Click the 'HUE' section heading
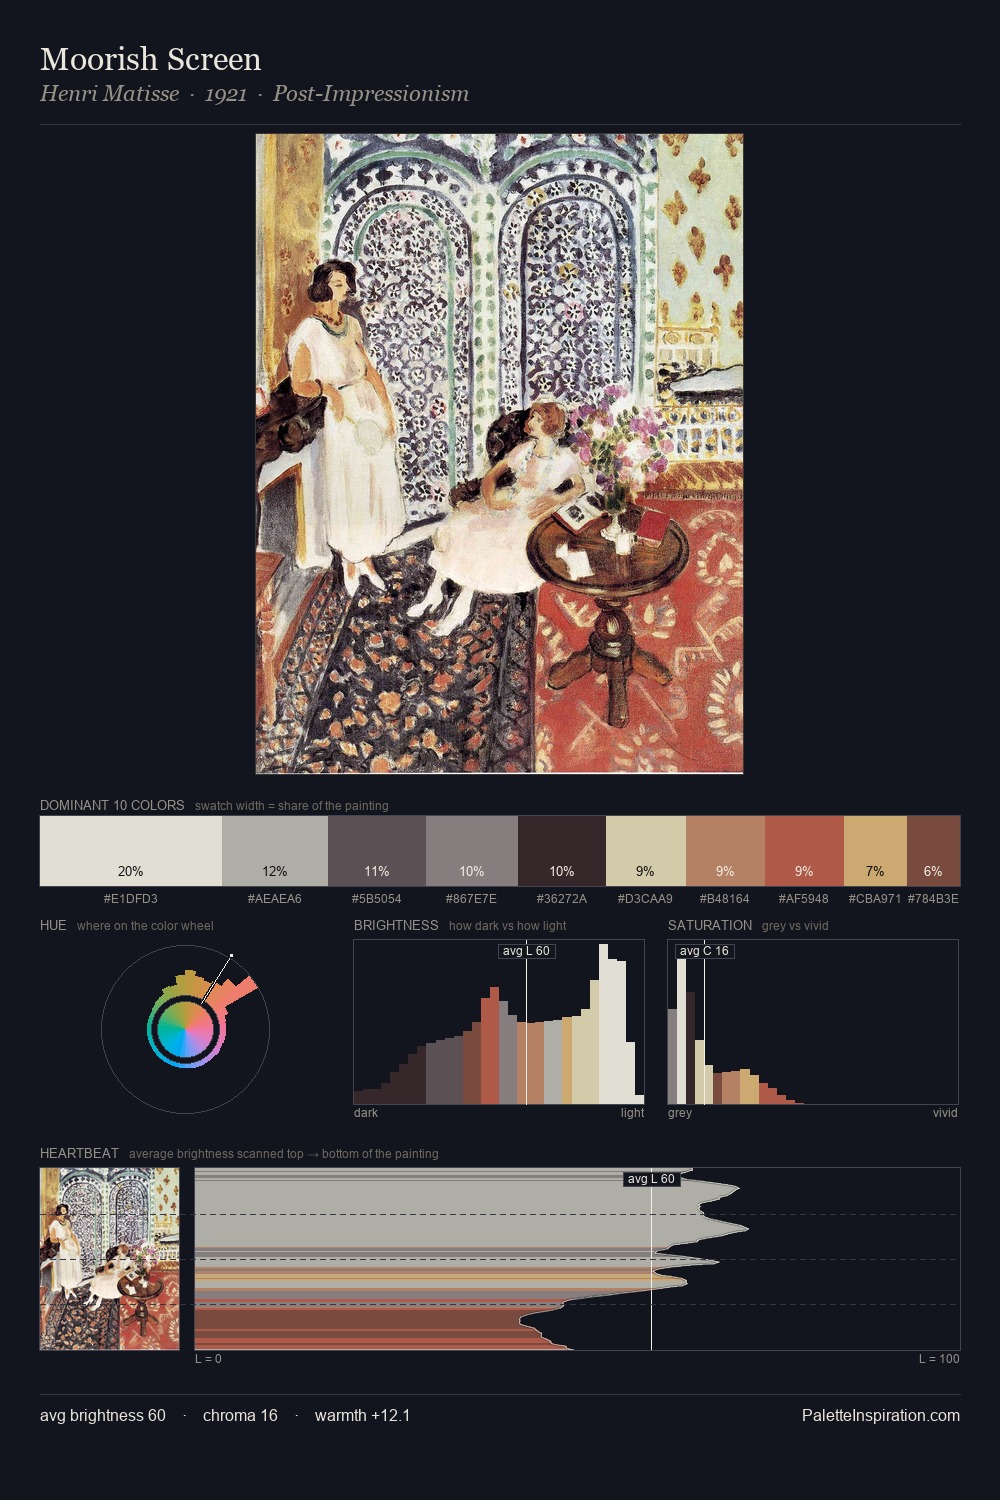Image resolution: width=1000 pixels, height=1500 pixels. [x=53, y=925]
